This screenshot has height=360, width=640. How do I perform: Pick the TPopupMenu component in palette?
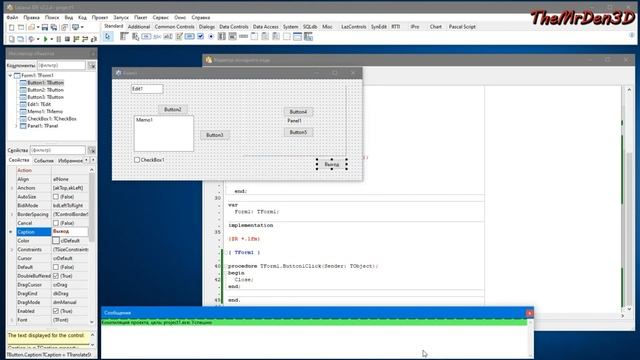click(135, 37)
